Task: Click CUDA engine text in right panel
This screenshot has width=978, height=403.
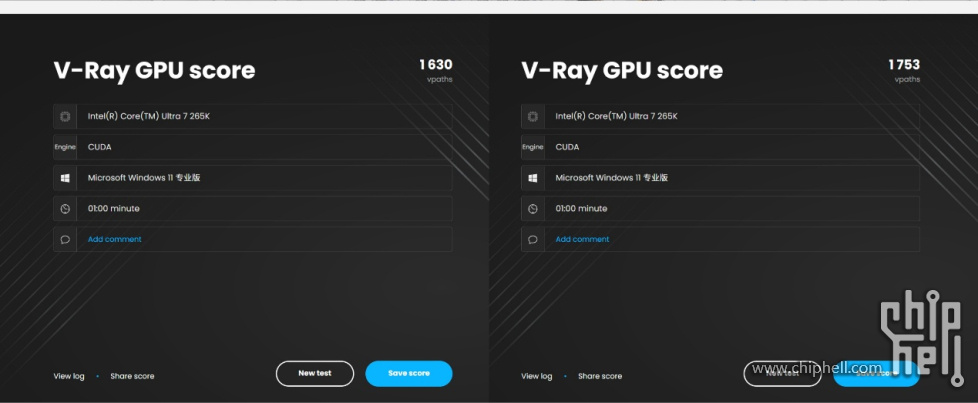Action: point(568,147)
